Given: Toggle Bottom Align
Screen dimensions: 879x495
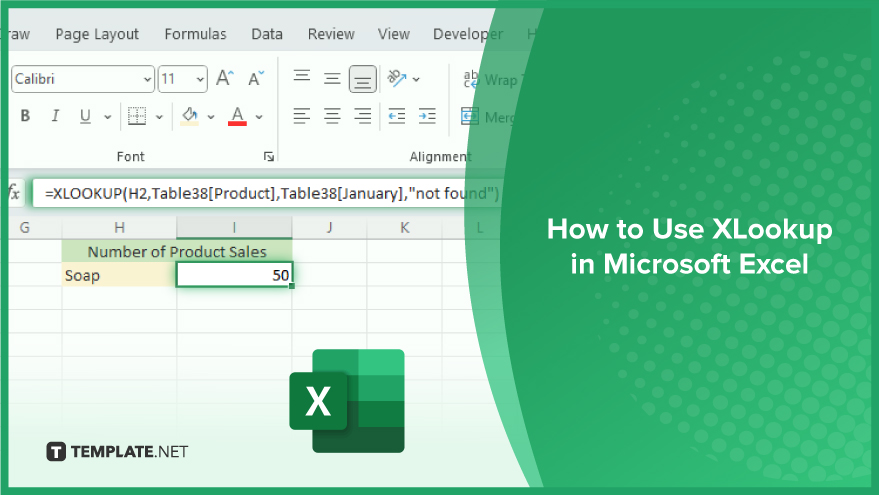Looking at the screenshot, I should pyautogui.click(x=363, y=79).
